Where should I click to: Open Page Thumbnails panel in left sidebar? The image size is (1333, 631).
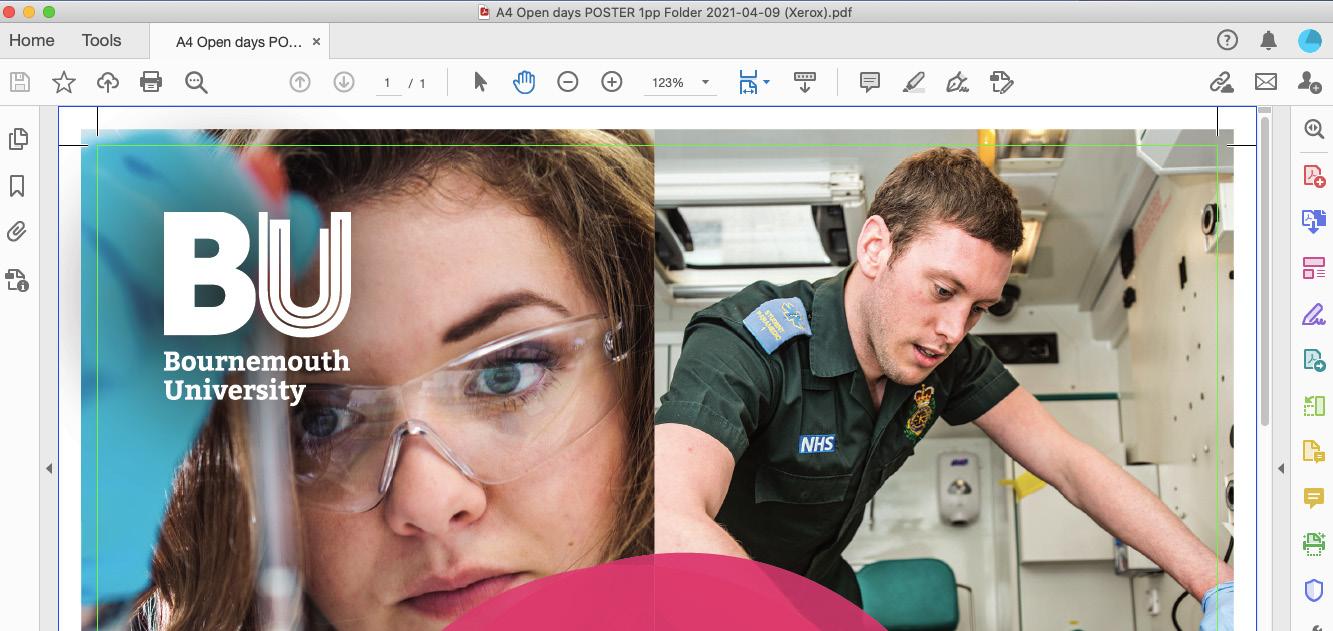(18, 140)
